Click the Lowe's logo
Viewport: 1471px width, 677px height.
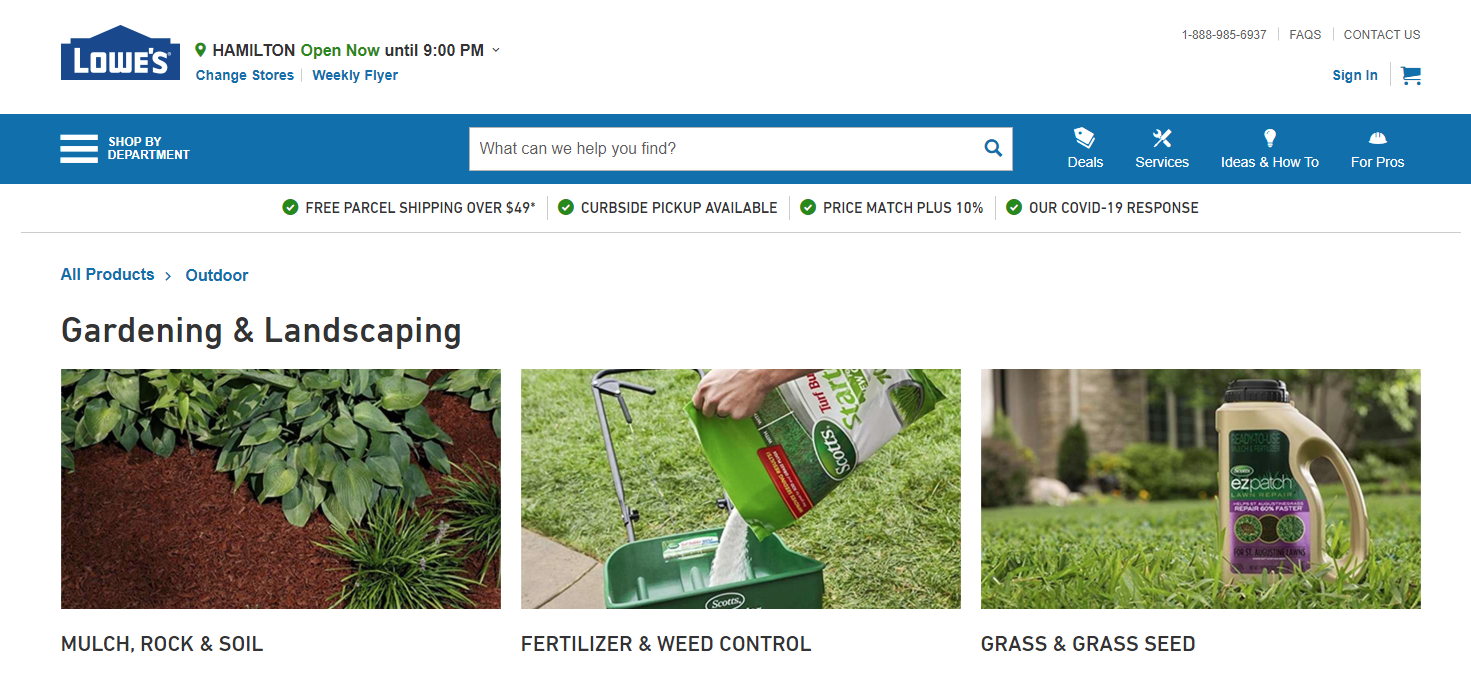point(120,53)
